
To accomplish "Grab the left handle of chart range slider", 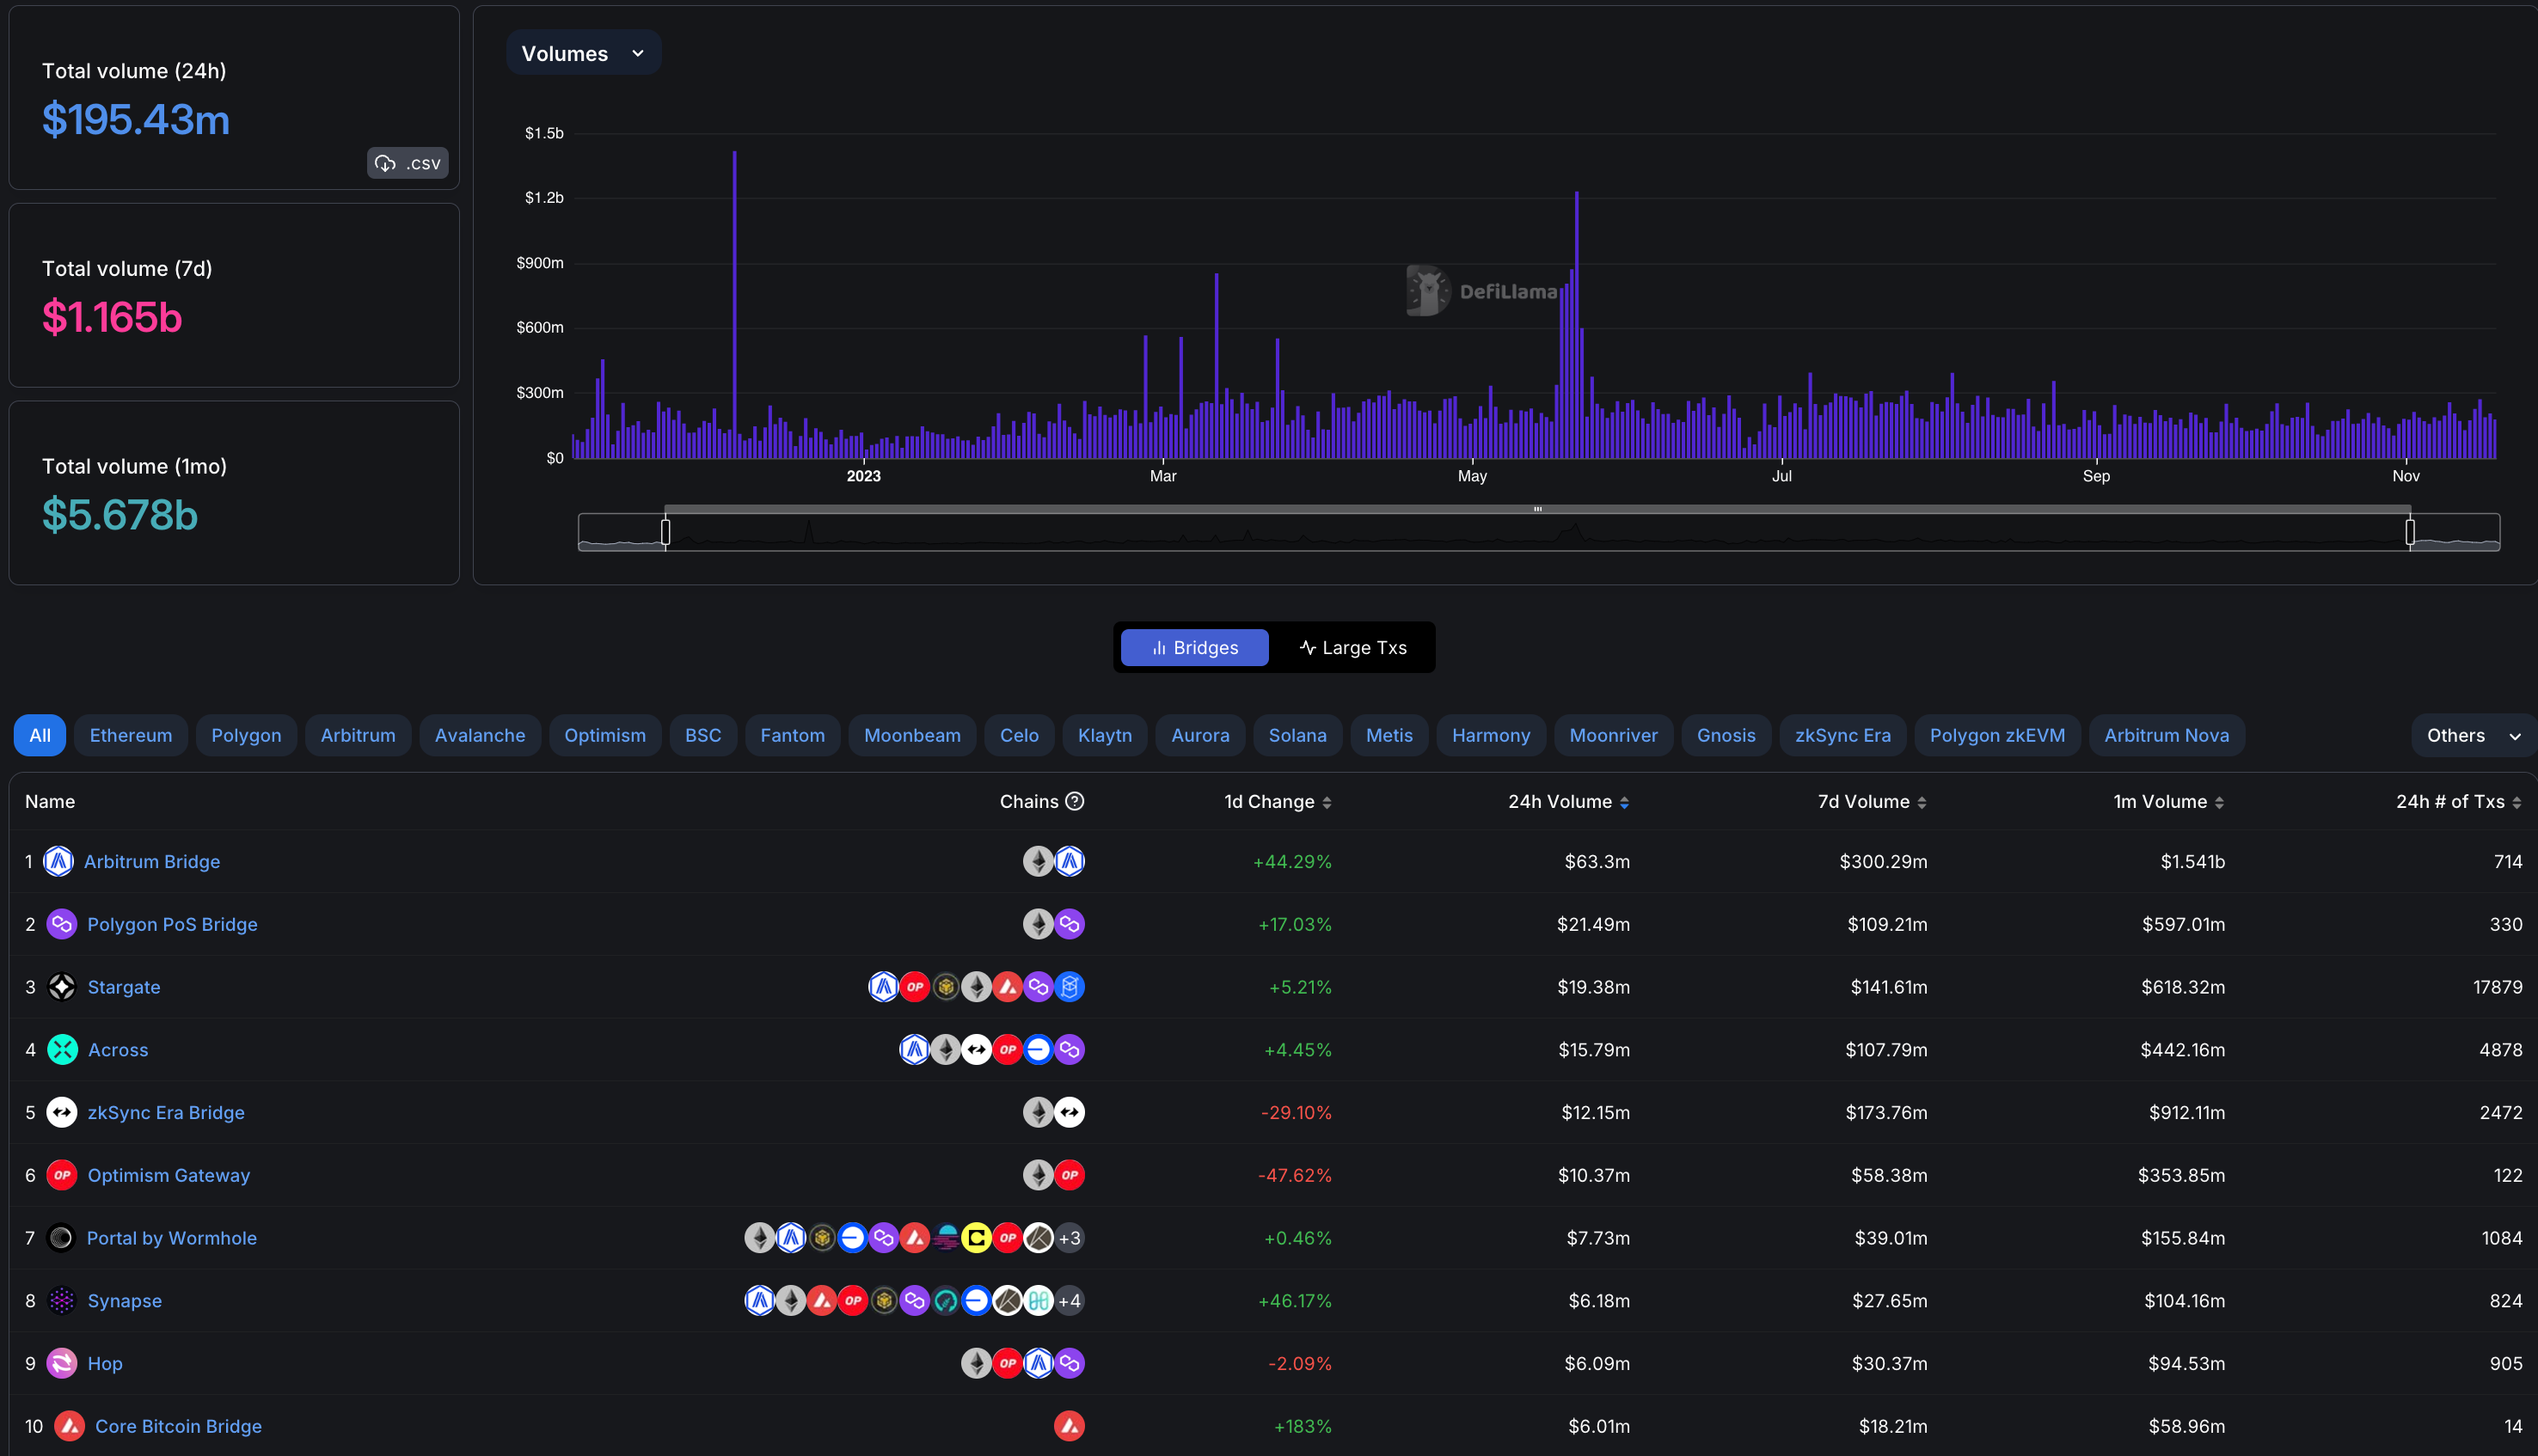I will [666, 532].
